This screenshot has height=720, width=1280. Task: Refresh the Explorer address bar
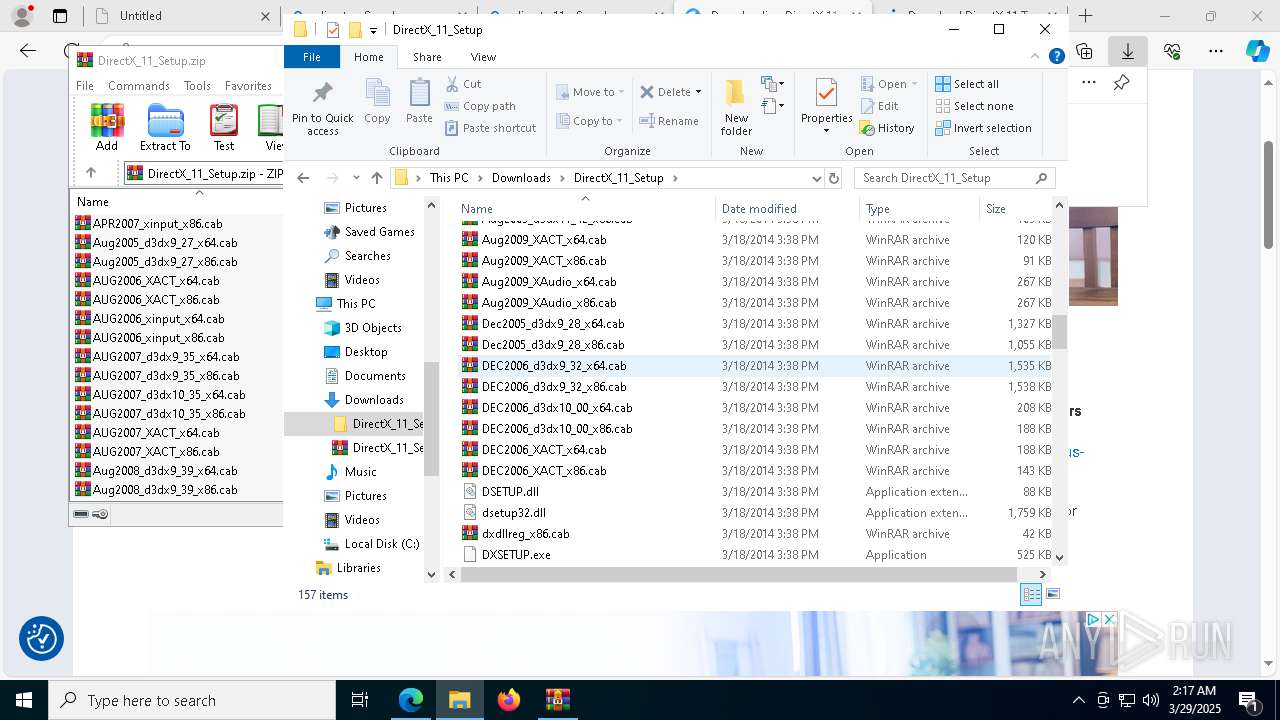coord(834,178)
